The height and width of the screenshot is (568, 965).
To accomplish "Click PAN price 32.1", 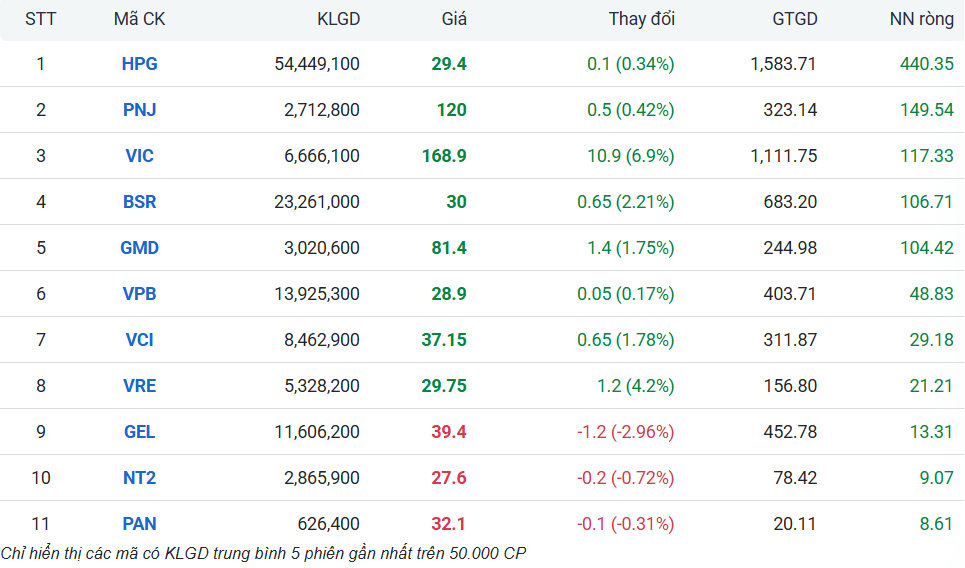I will coord(449,524).
